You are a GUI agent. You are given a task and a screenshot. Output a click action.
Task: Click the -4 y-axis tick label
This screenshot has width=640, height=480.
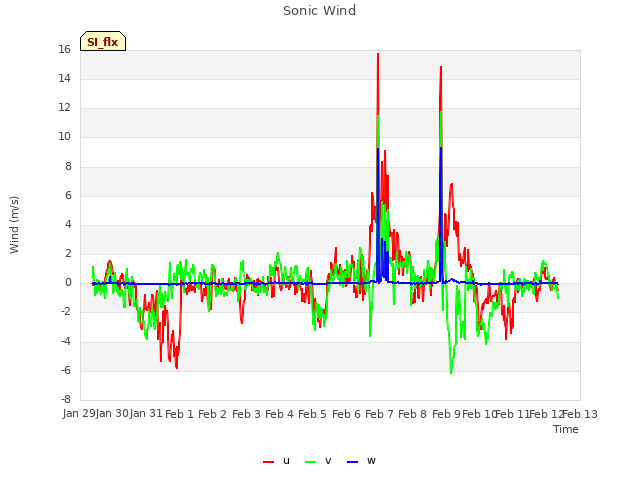click(x=66, y=341)
